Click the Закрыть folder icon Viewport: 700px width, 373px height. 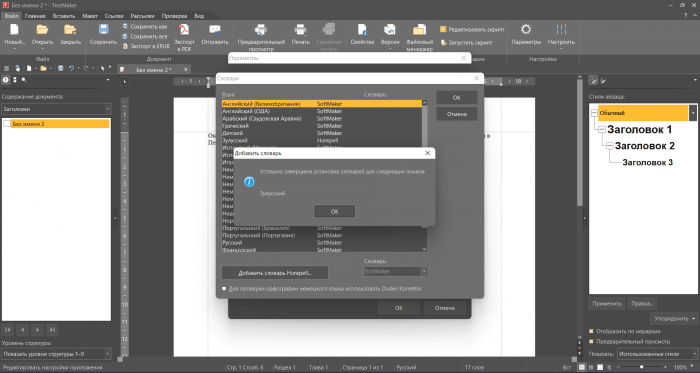click(70, 30)
